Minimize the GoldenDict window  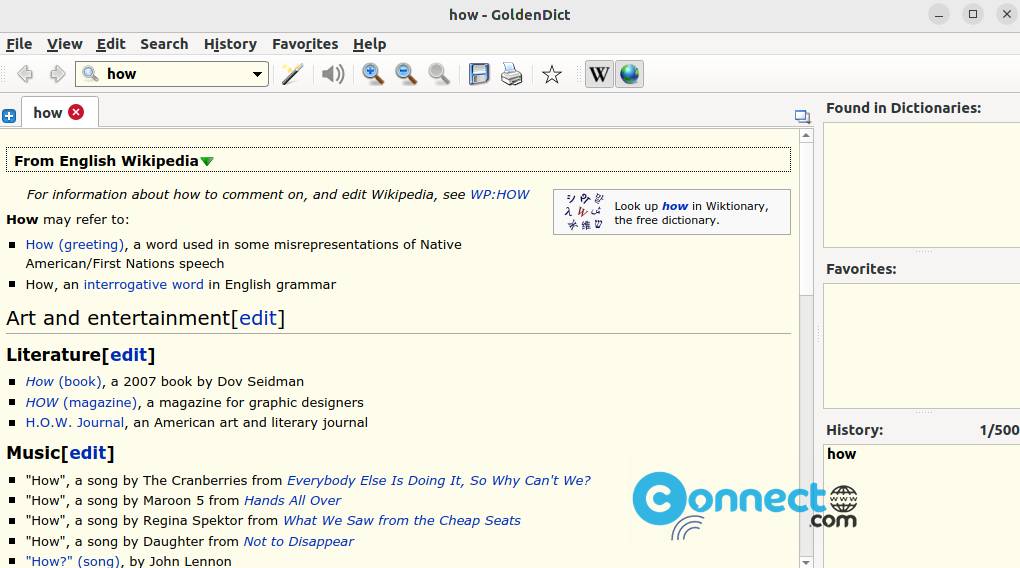click(x=939, y=14)
